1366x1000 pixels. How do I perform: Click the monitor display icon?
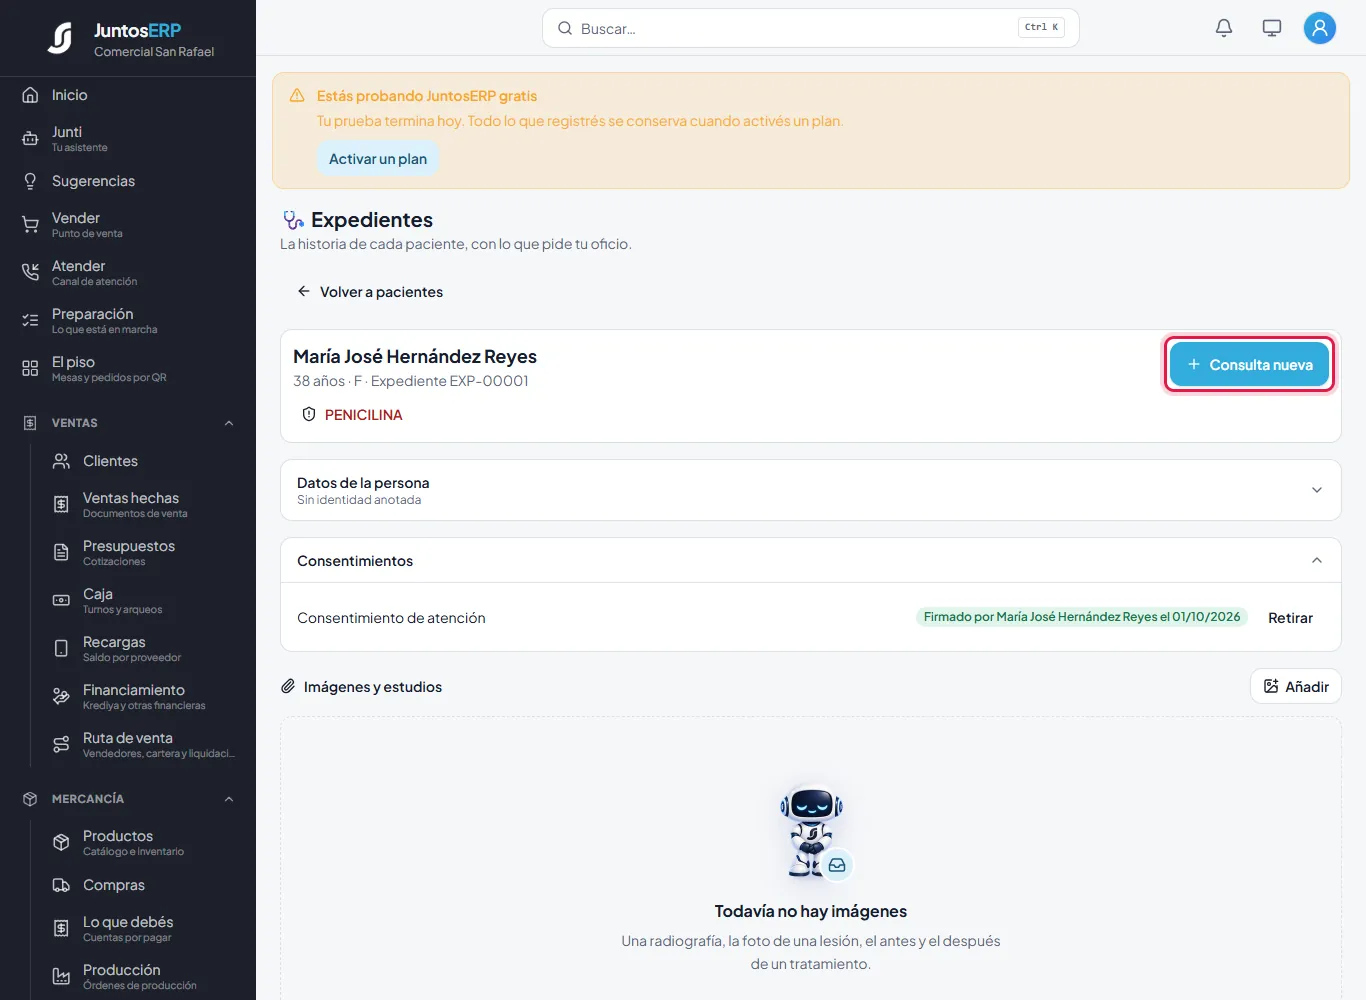click(x=1272, y=28)
